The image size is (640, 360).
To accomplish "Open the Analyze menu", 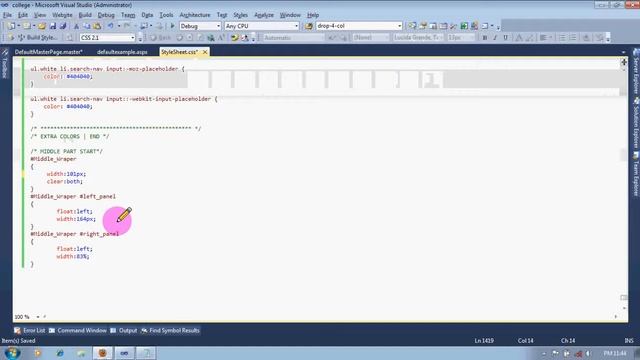I will (264, 15).
